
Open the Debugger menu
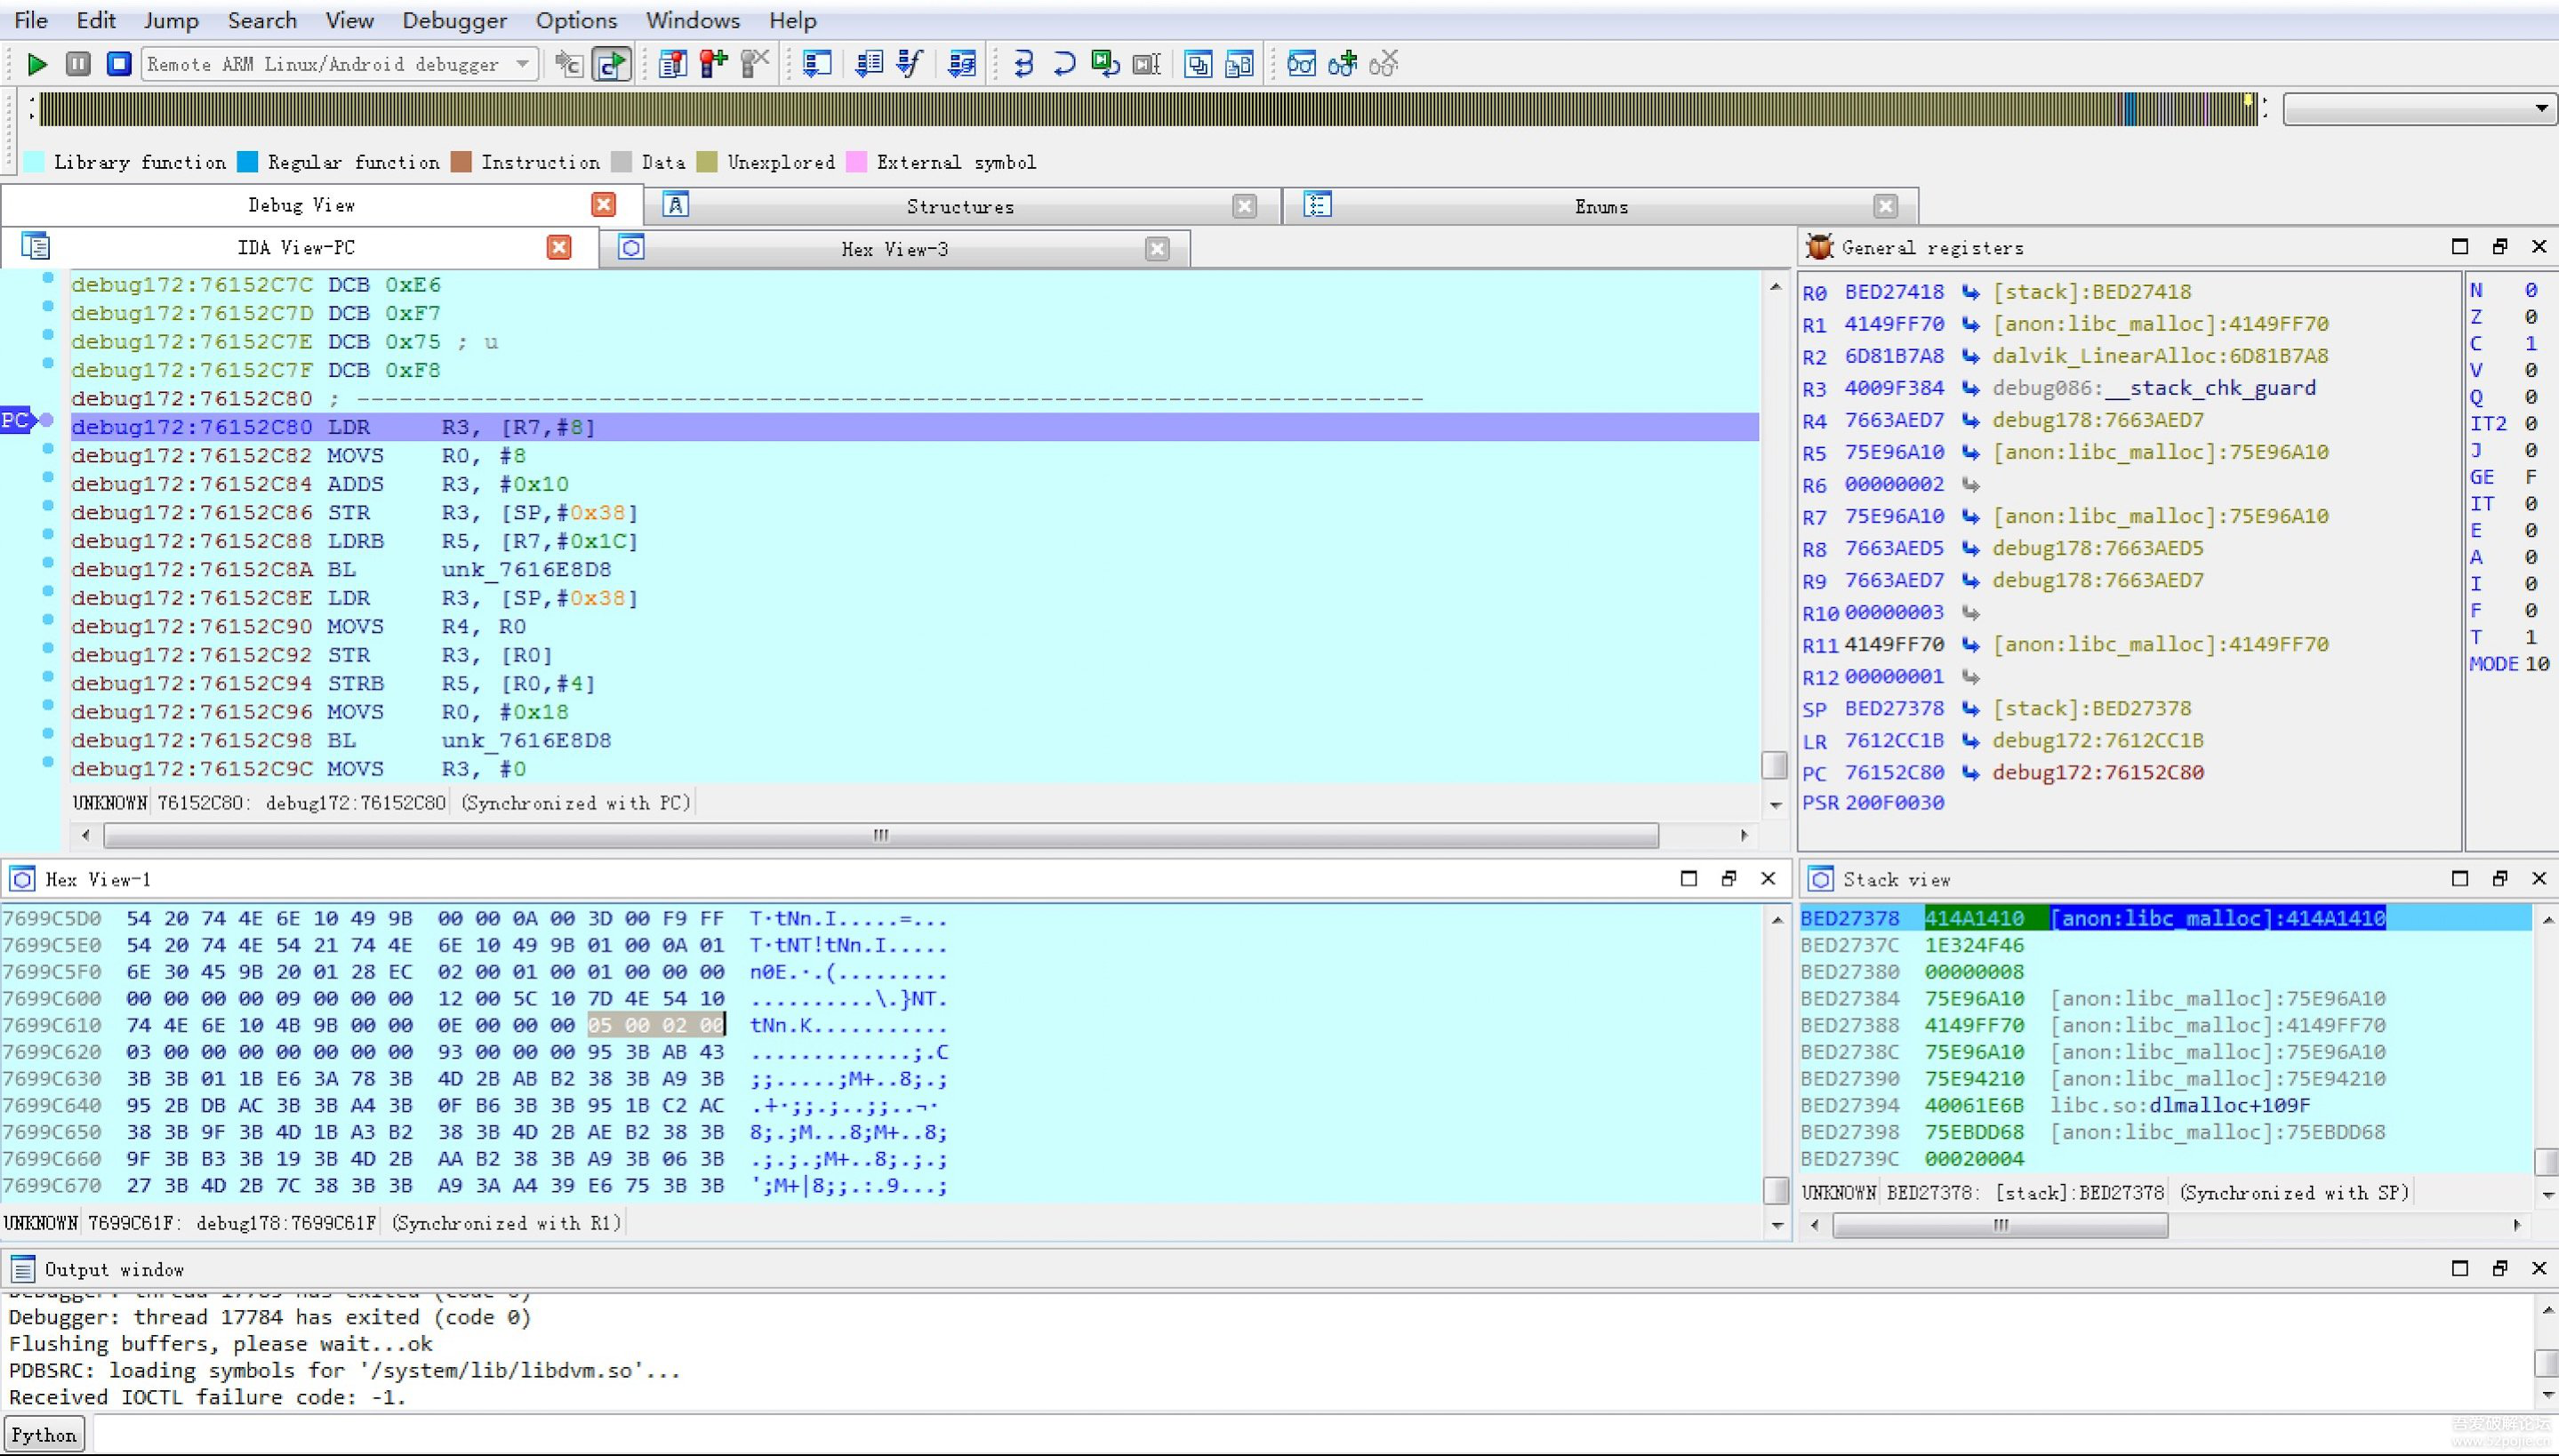click(454, 20)
